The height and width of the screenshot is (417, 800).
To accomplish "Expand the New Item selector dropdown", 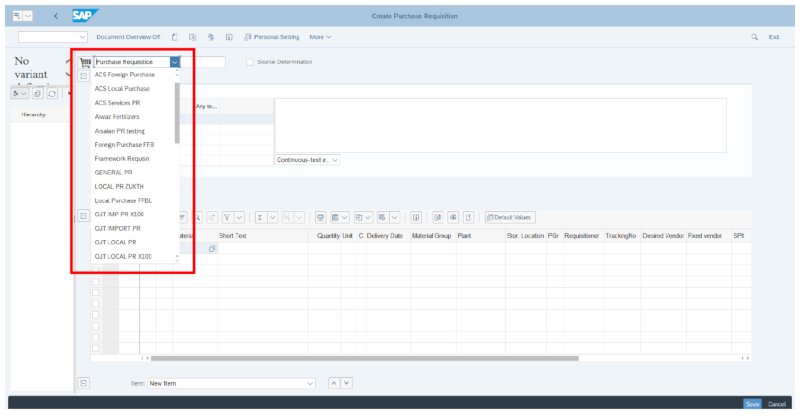I will (310, 383).
